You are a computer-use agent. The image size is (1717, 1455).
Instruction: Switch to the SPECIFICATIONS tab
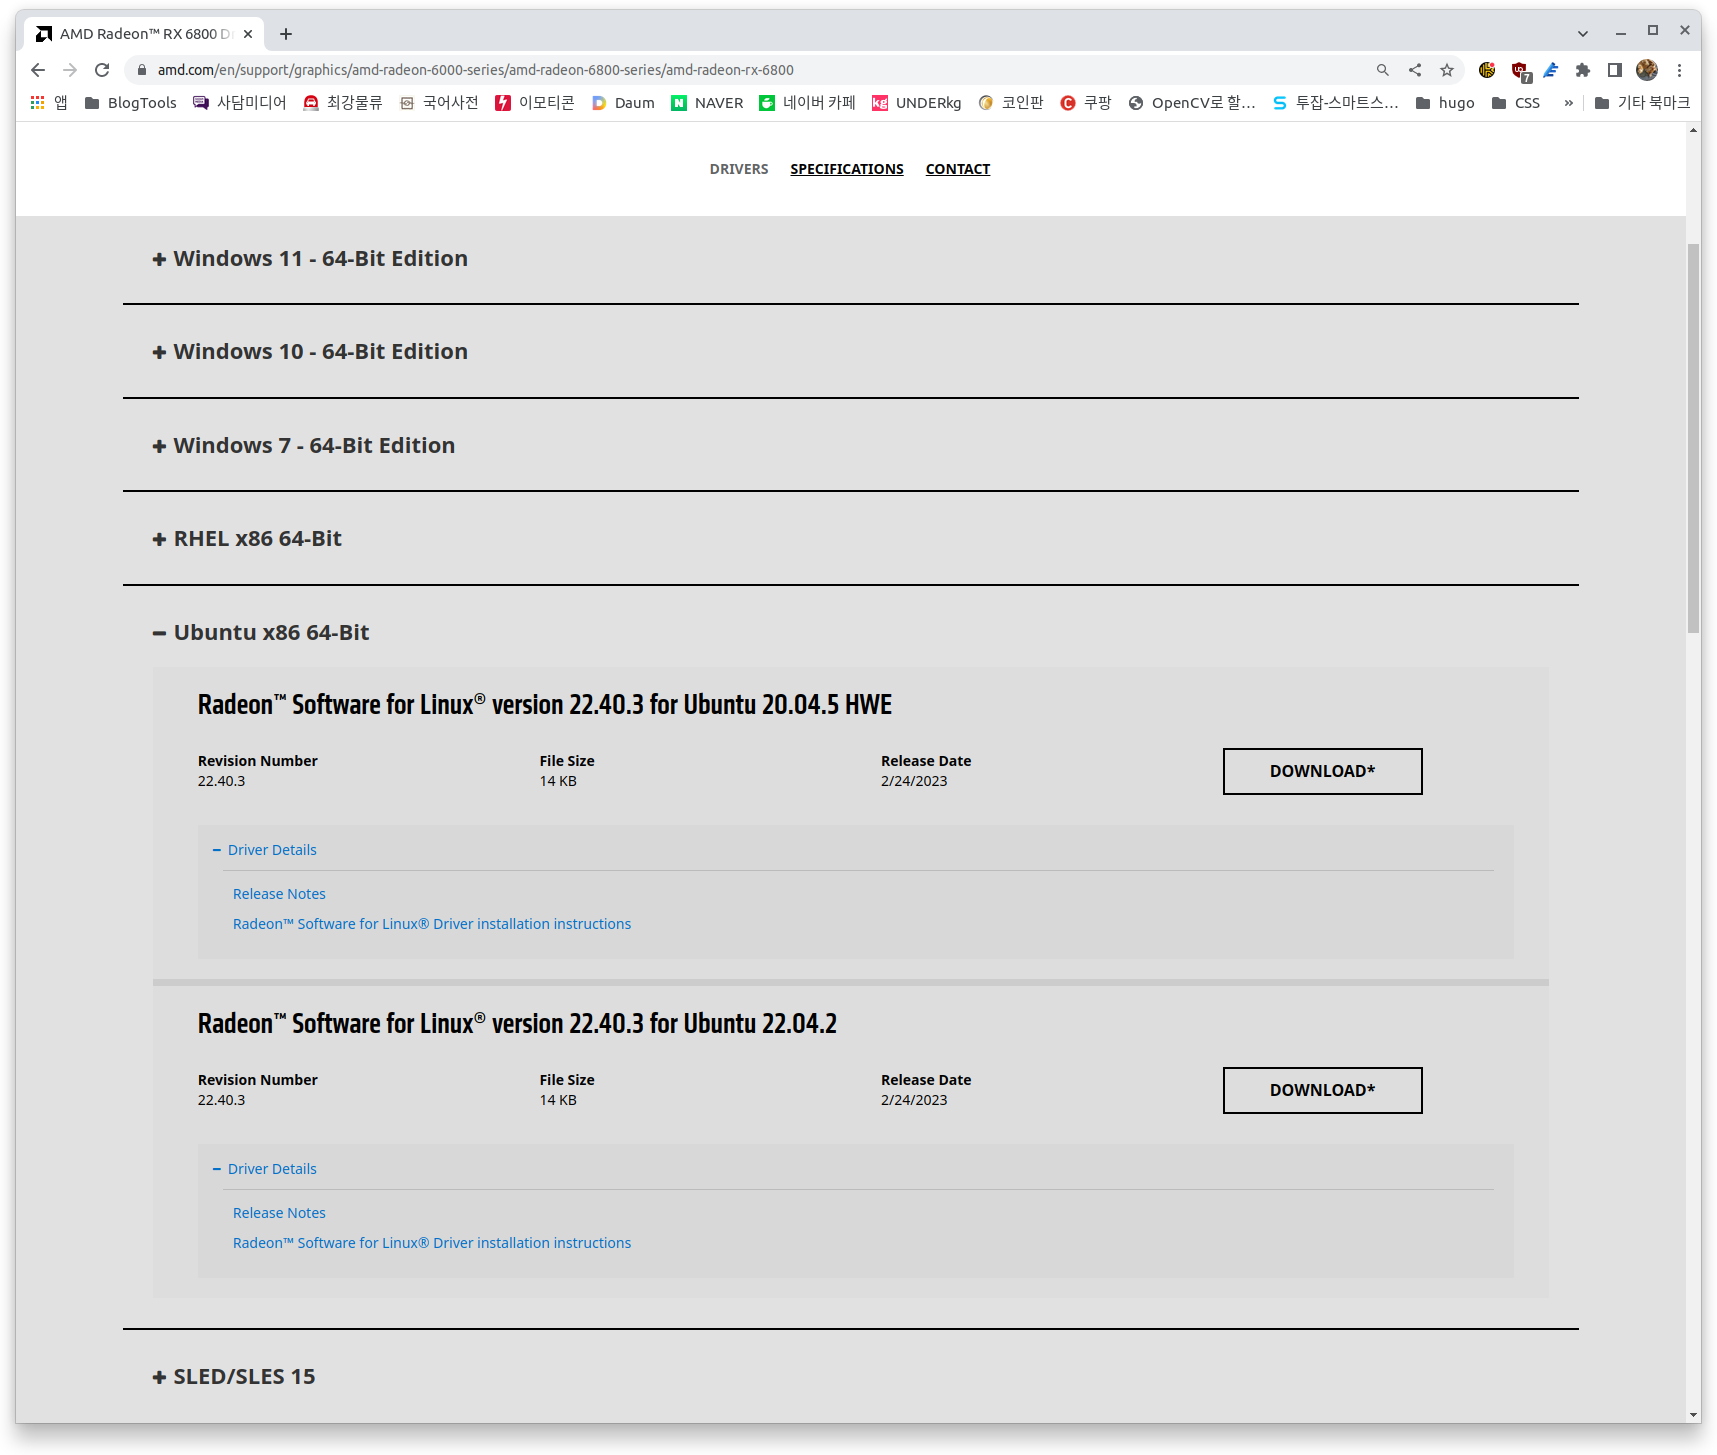(x=846, y=169)
